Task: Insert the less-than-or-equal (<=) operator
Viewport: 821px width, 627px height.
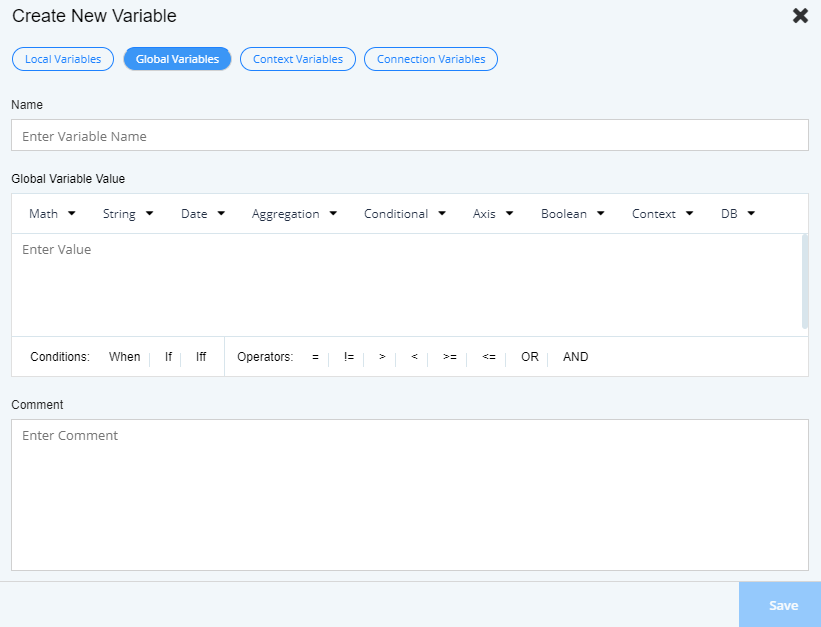Action: [489, 357]
